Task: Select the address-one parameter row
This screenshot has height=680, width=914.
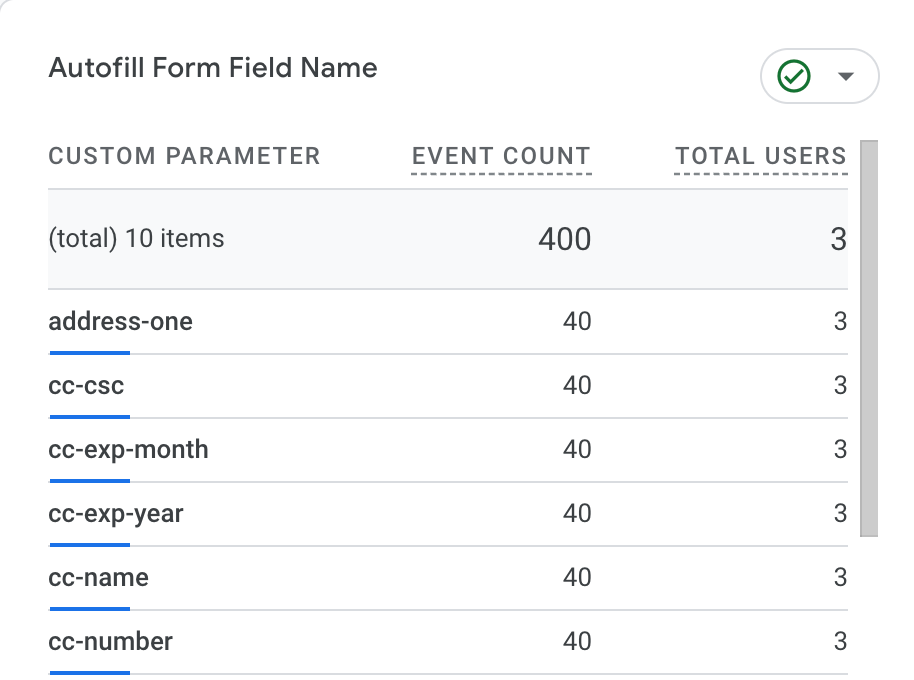Action: pyautogui.click(x=120, y=321)
